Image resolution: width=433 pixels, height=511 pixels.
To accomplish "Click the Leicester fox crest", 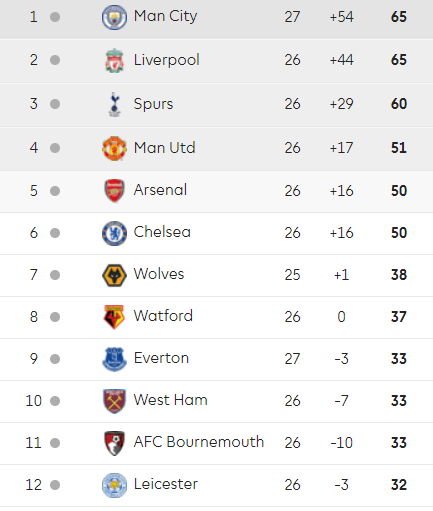I will (x=114, y=485).
